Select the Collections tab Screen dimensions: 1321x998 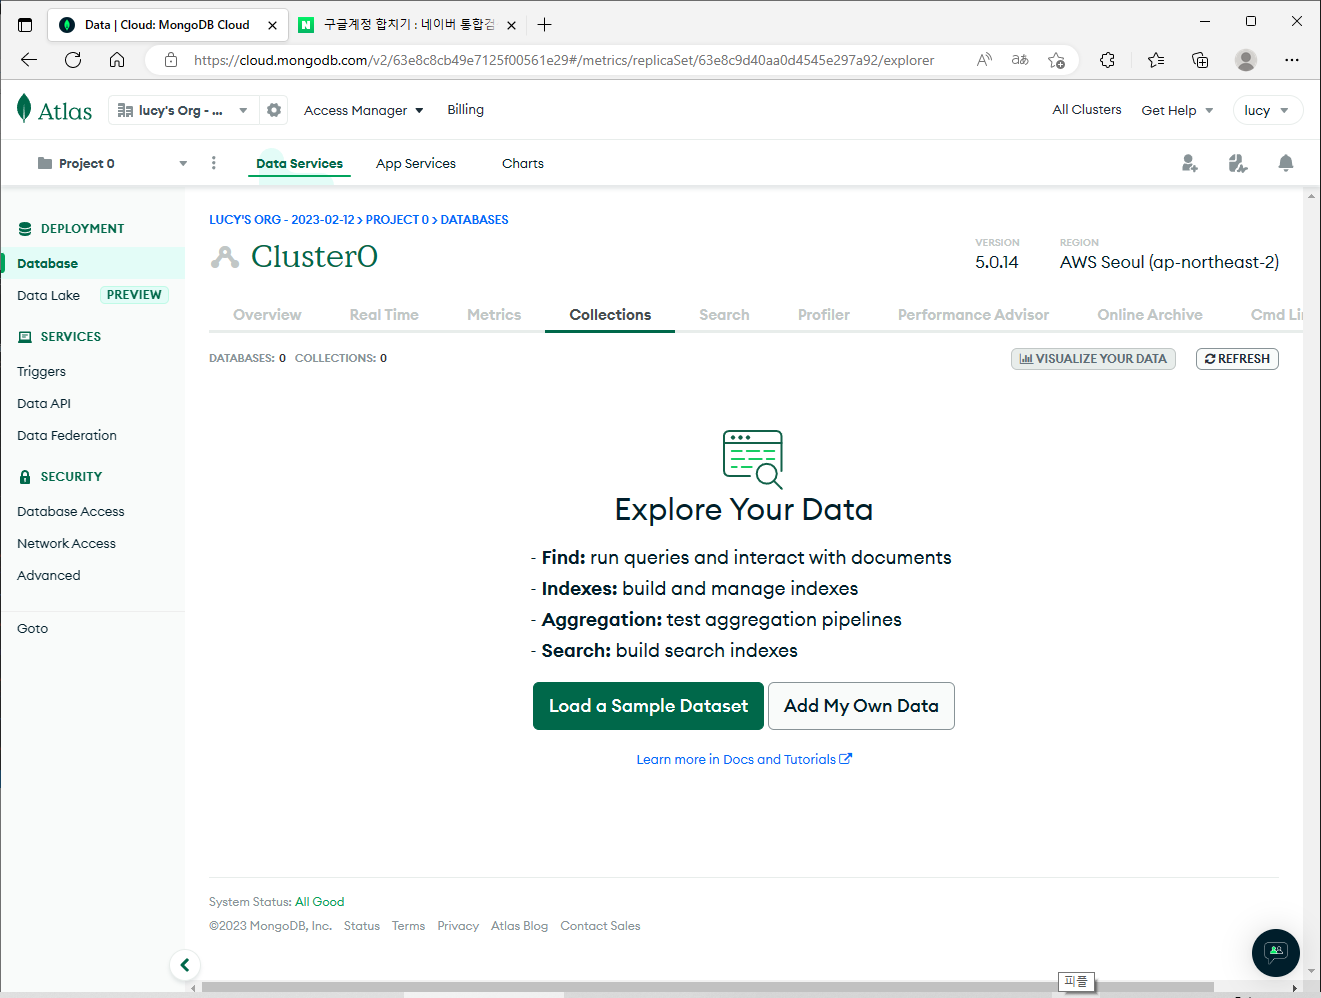point(610,314)
